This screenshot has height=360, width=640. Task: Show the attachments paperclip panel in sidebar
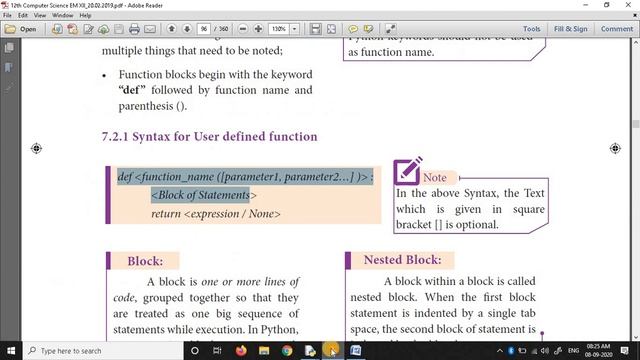pyautogui.click(x=9, y=87)
